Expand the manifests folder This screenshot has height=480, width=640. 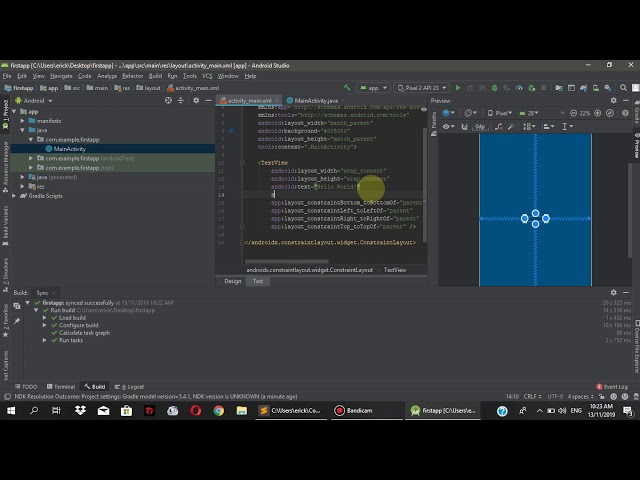[x=22, y=121]
